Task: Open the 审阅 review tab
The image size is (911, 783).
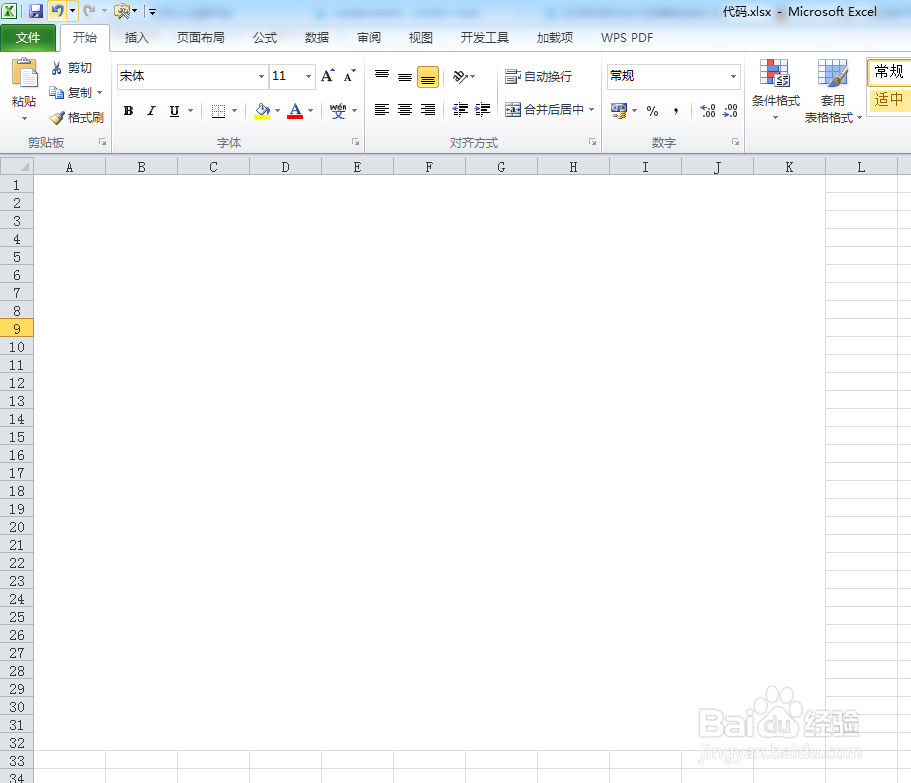Action: coord(369,38)
